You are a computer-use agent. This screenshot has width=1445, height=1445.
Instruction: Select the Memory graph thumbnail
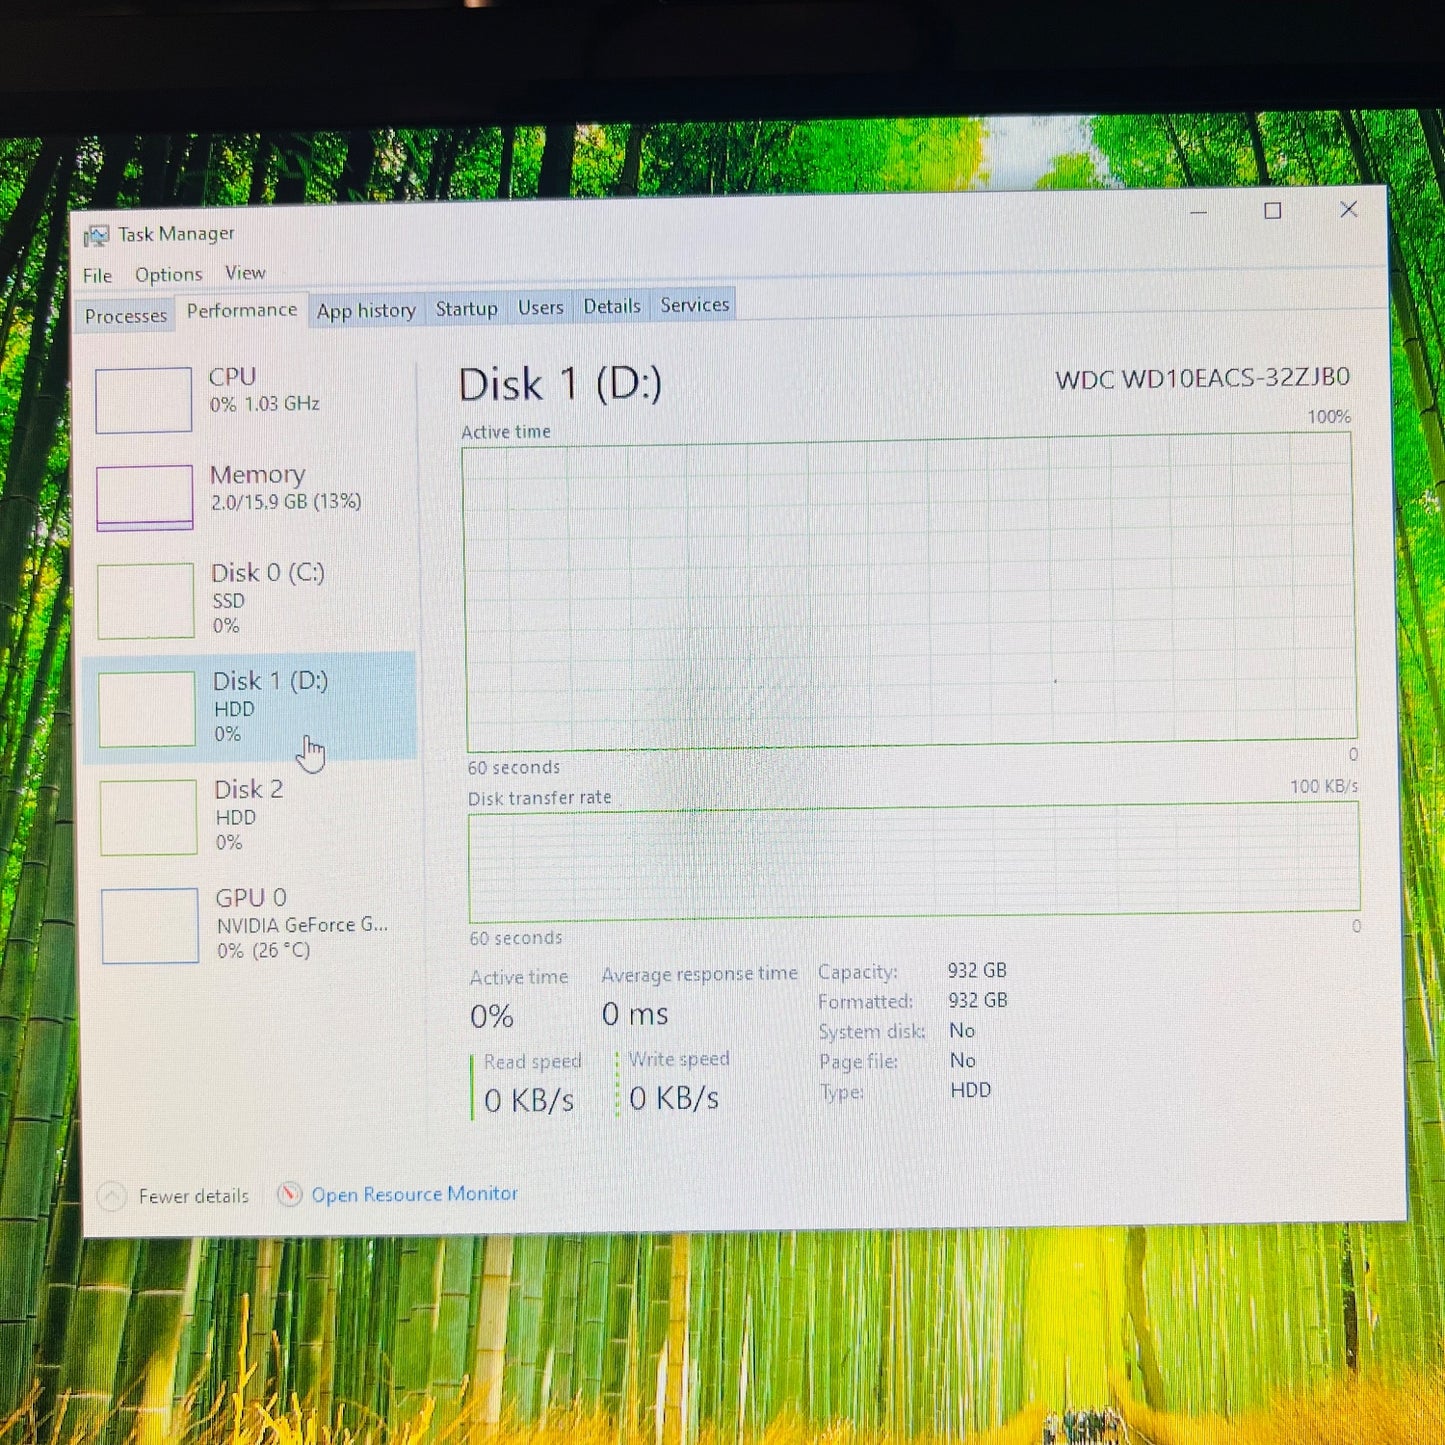[145, 497]
